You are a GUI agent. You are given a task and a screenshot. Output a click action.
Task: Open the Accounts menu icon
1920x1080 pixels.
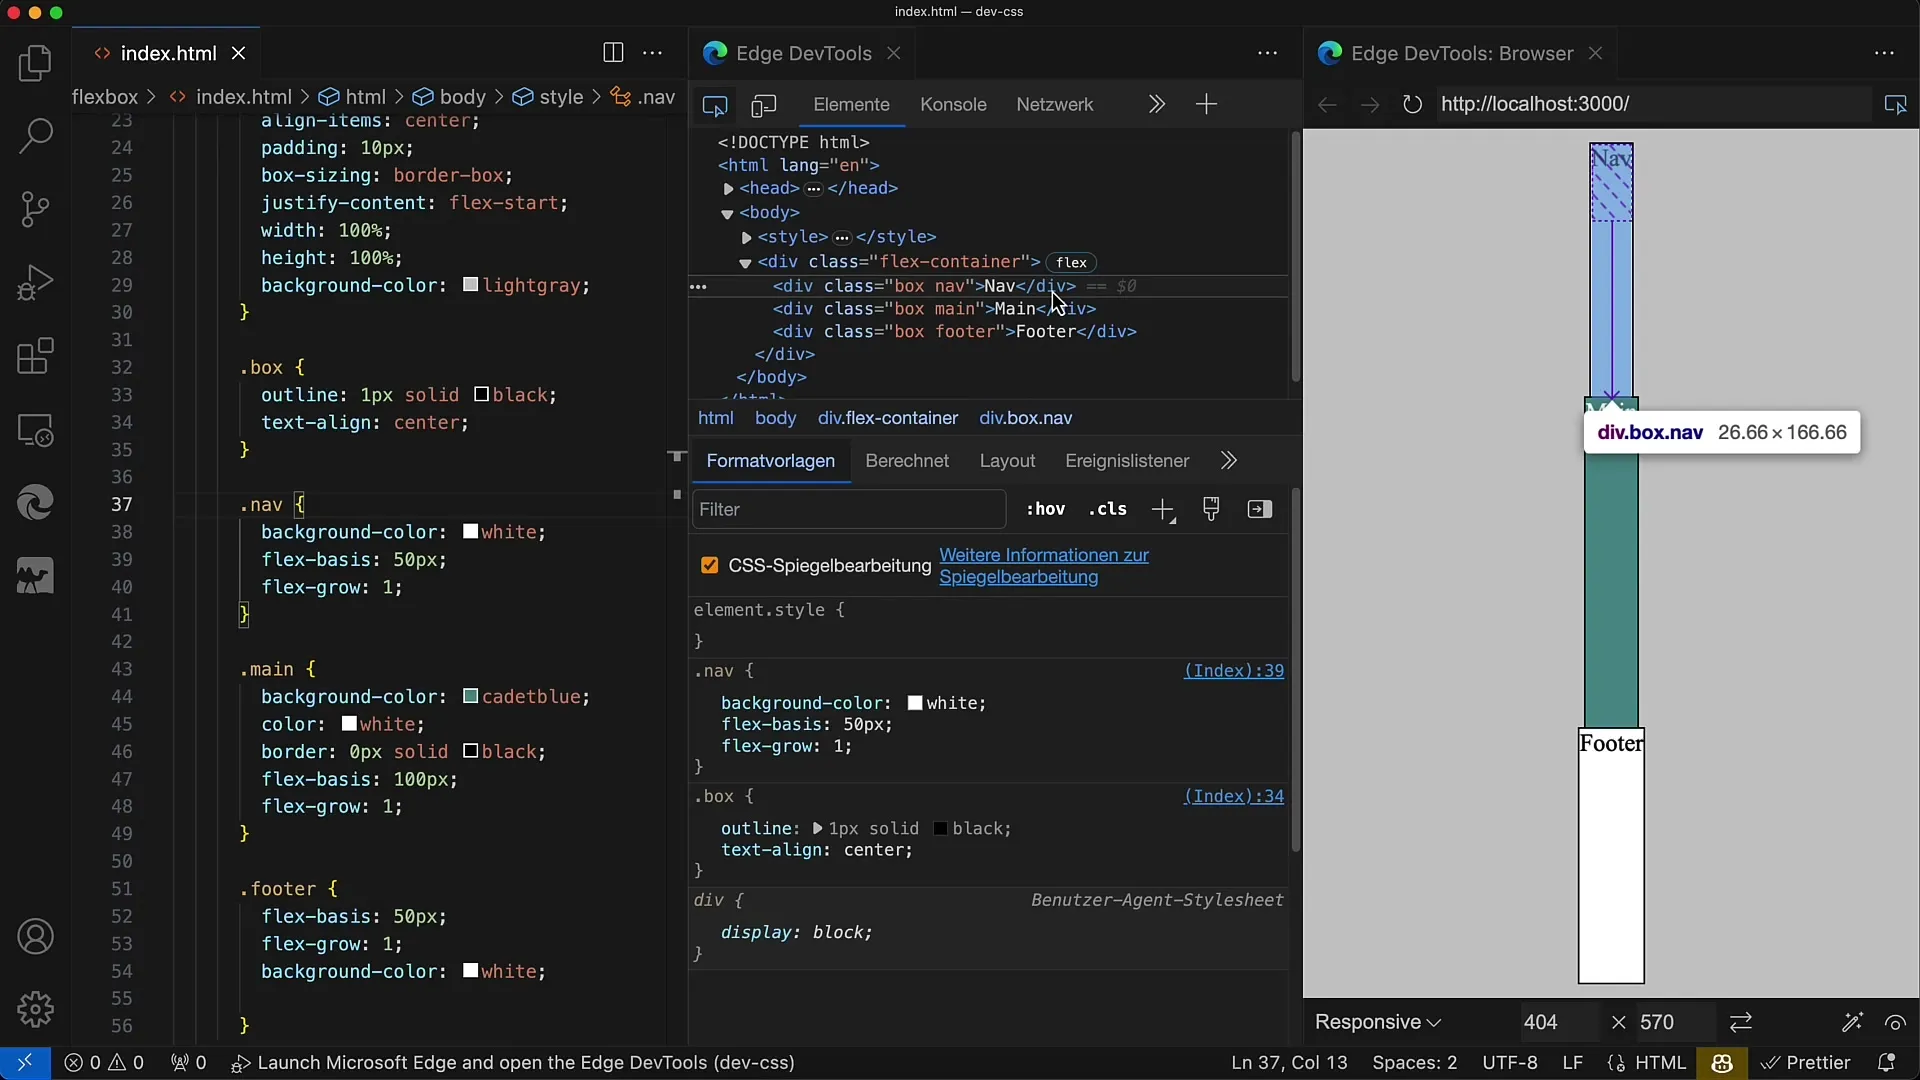point(35,937)
